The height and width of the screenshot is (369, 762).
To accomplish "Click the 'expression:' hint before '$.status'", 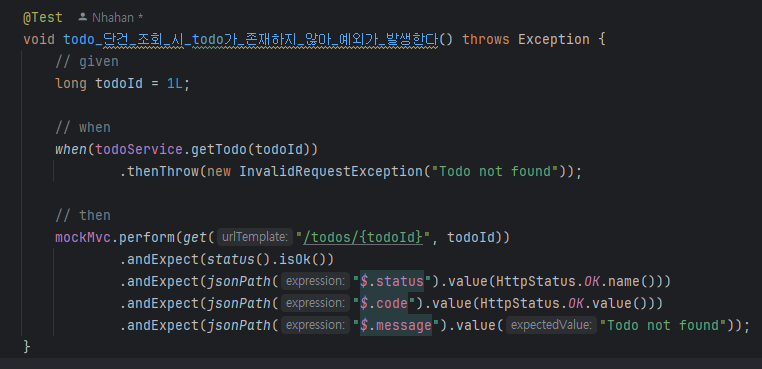I will click(x=315, y=281).
